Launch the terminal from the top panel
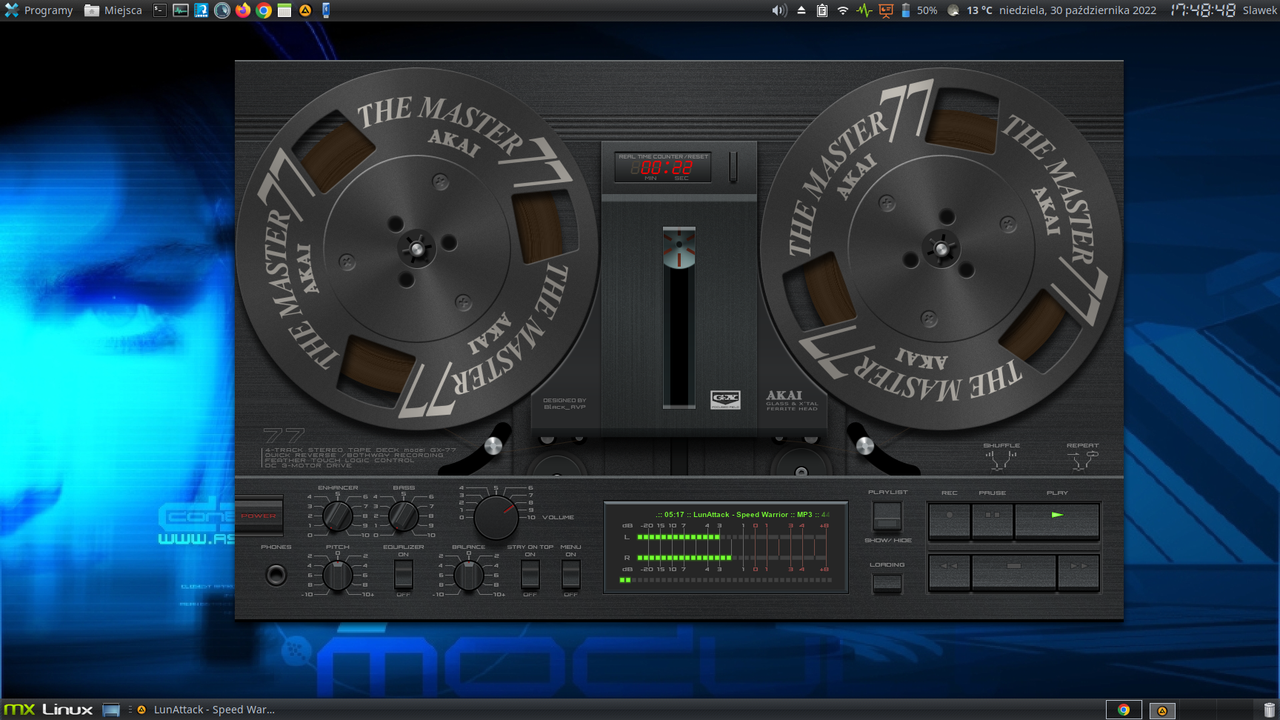The height and width of the screenshot is (720, 1280). (159, 10)
